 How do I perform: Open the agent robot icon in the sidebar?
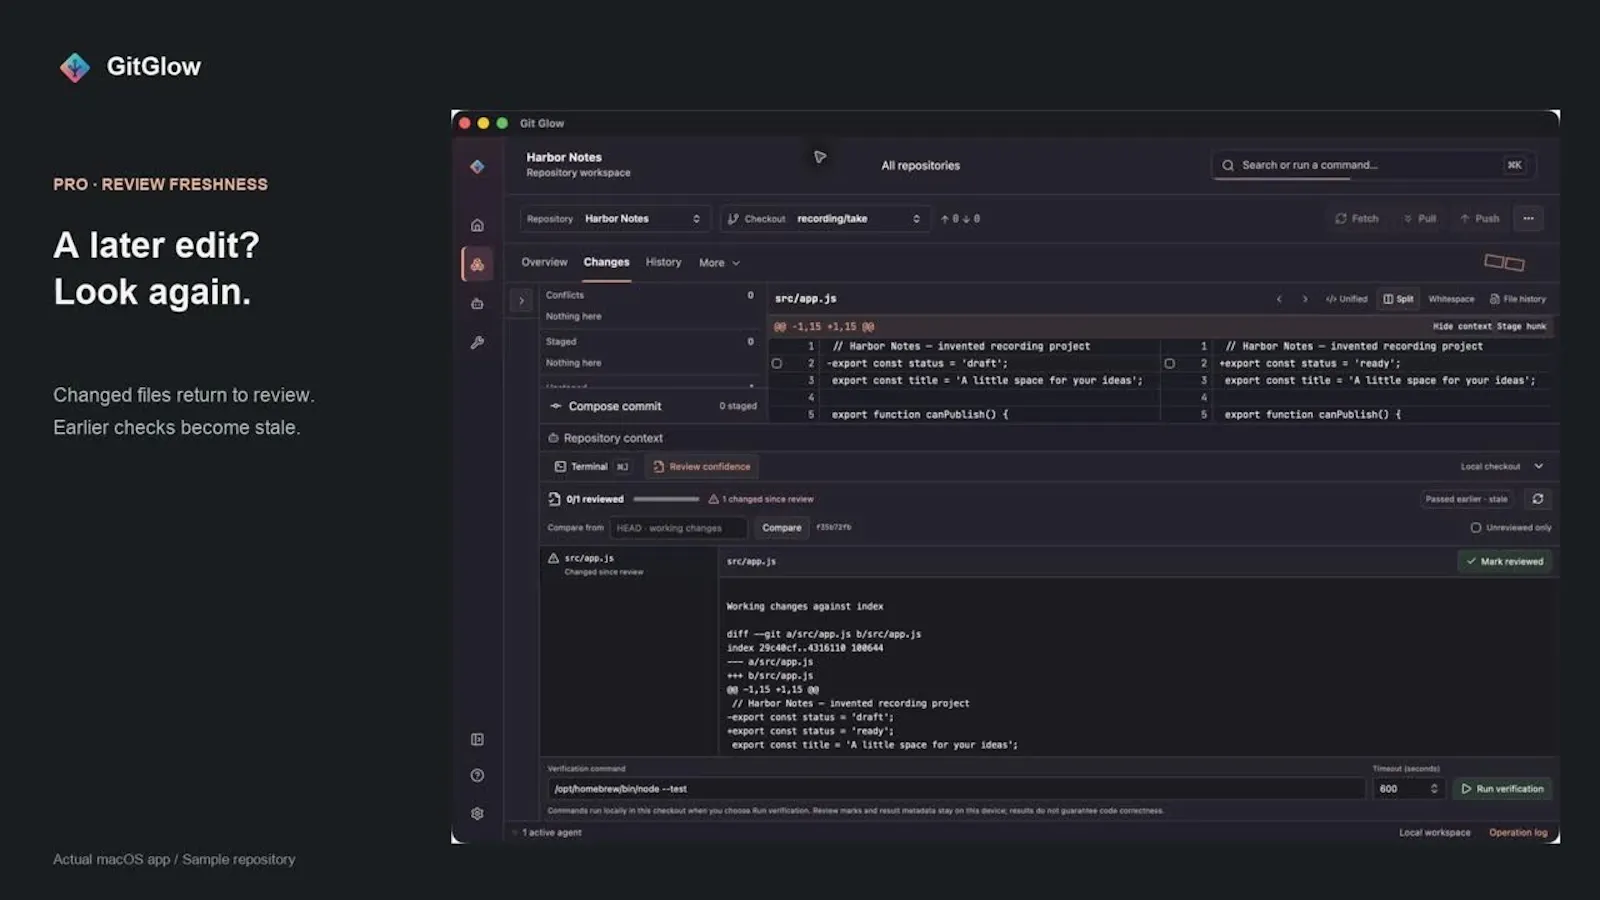pos(477,303)
